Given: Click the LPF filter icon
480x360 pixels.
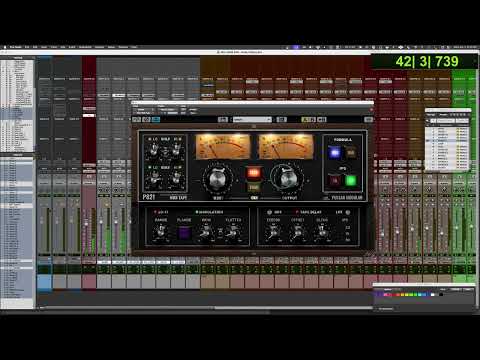Looking at the screenshot, I should point(348,212).
